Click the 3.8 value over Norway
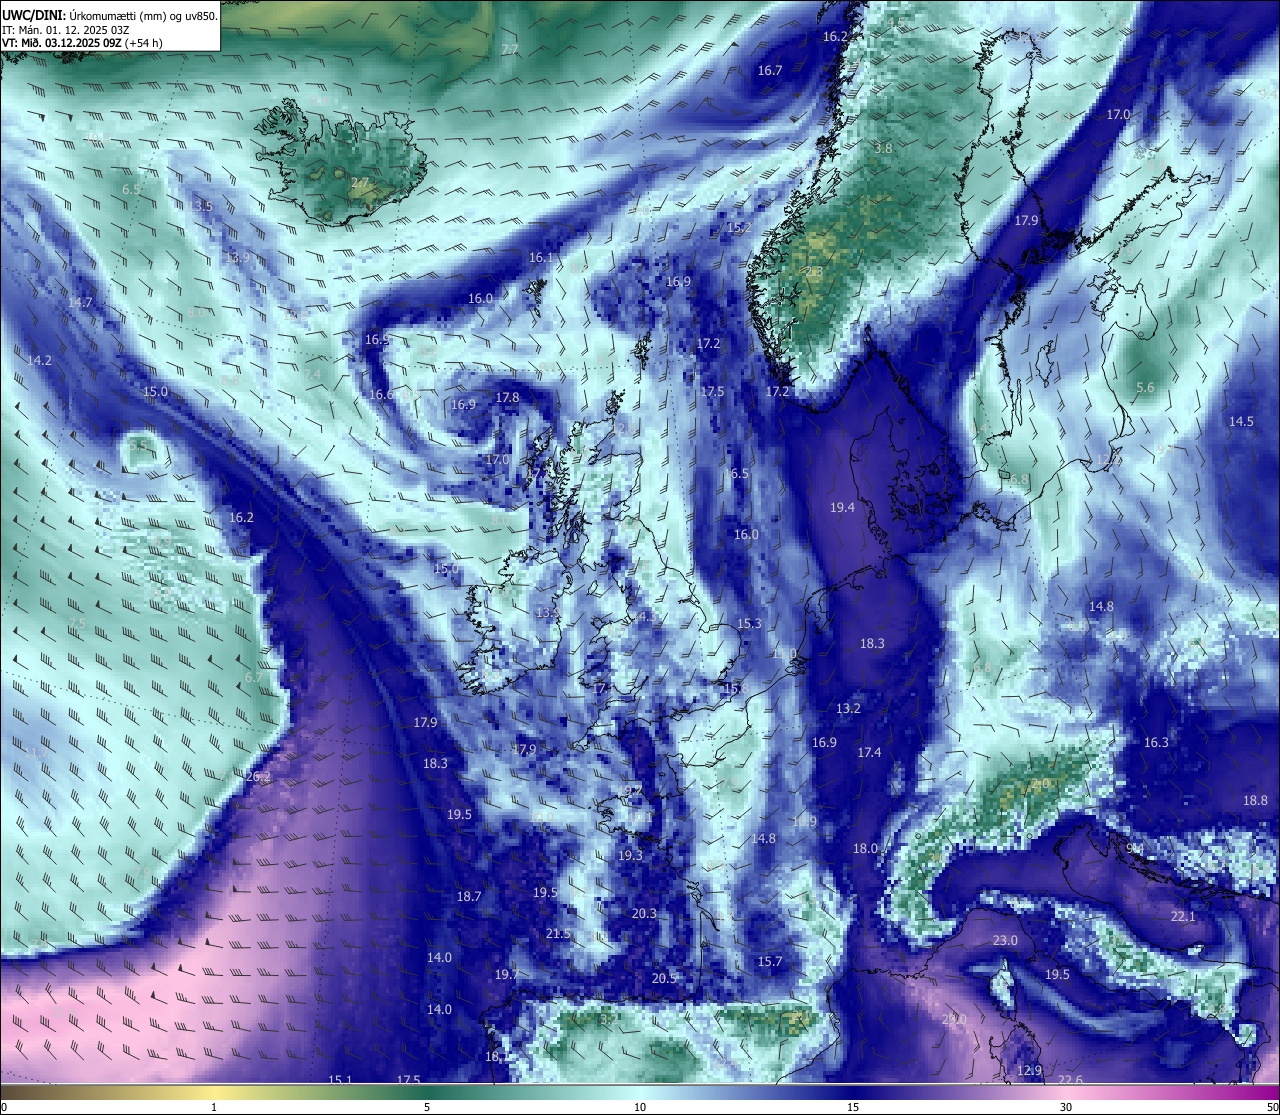Viewport: 1280px width, 1115px height. pyautogui.click(x=883, y=148)
